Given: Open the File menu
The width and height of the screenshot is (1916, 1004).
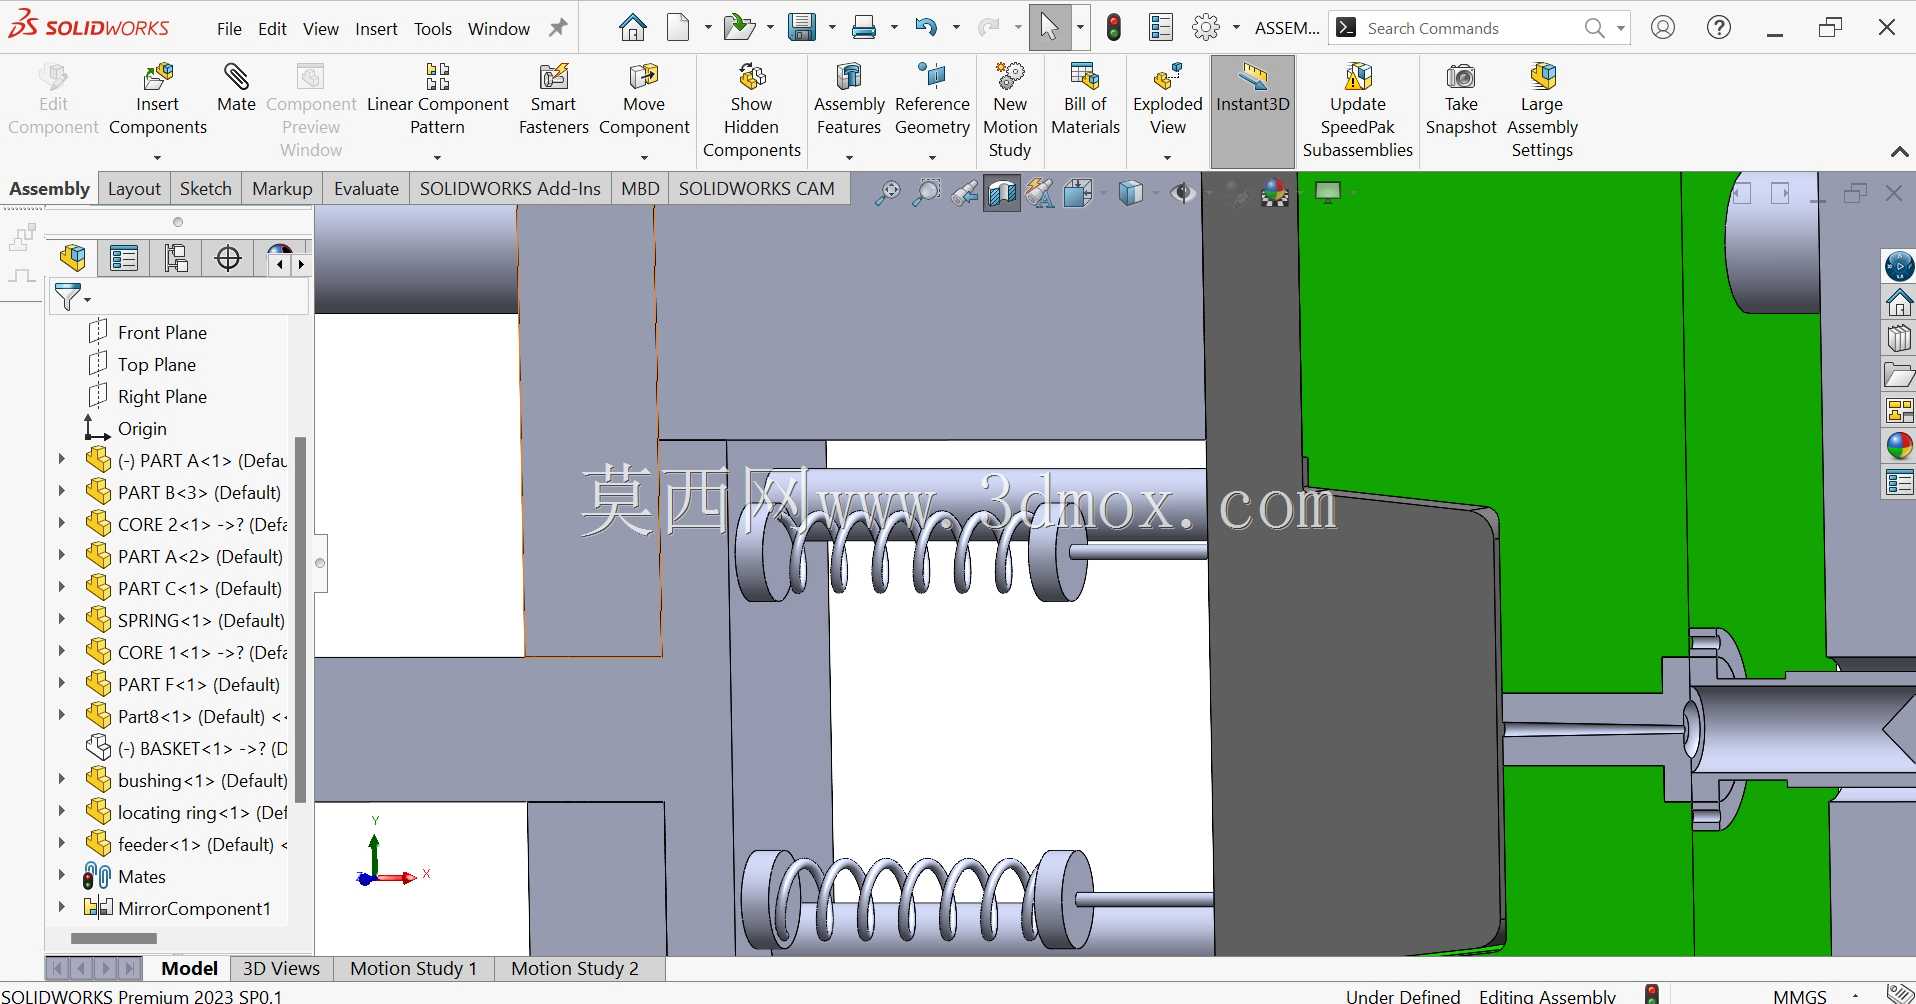Looking at the screenshot, I should [x=229, y=29].
